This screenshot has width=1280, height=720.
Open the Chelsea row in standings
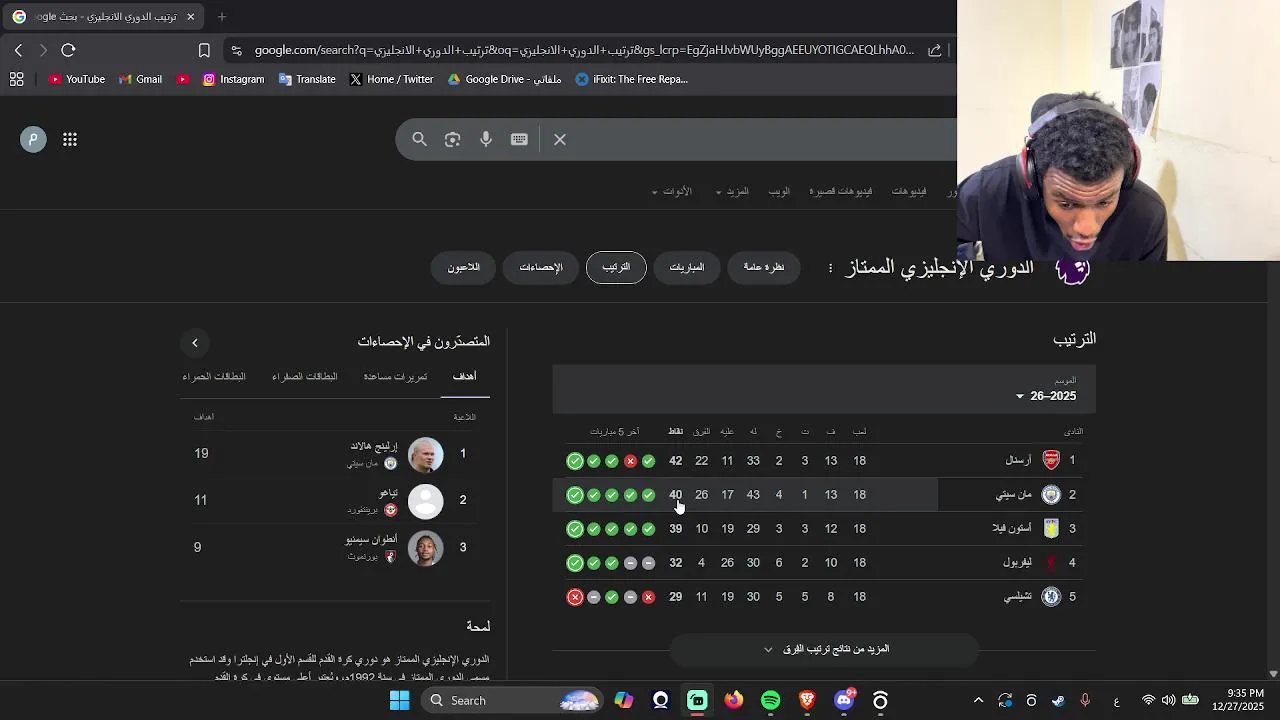(824, 597)
